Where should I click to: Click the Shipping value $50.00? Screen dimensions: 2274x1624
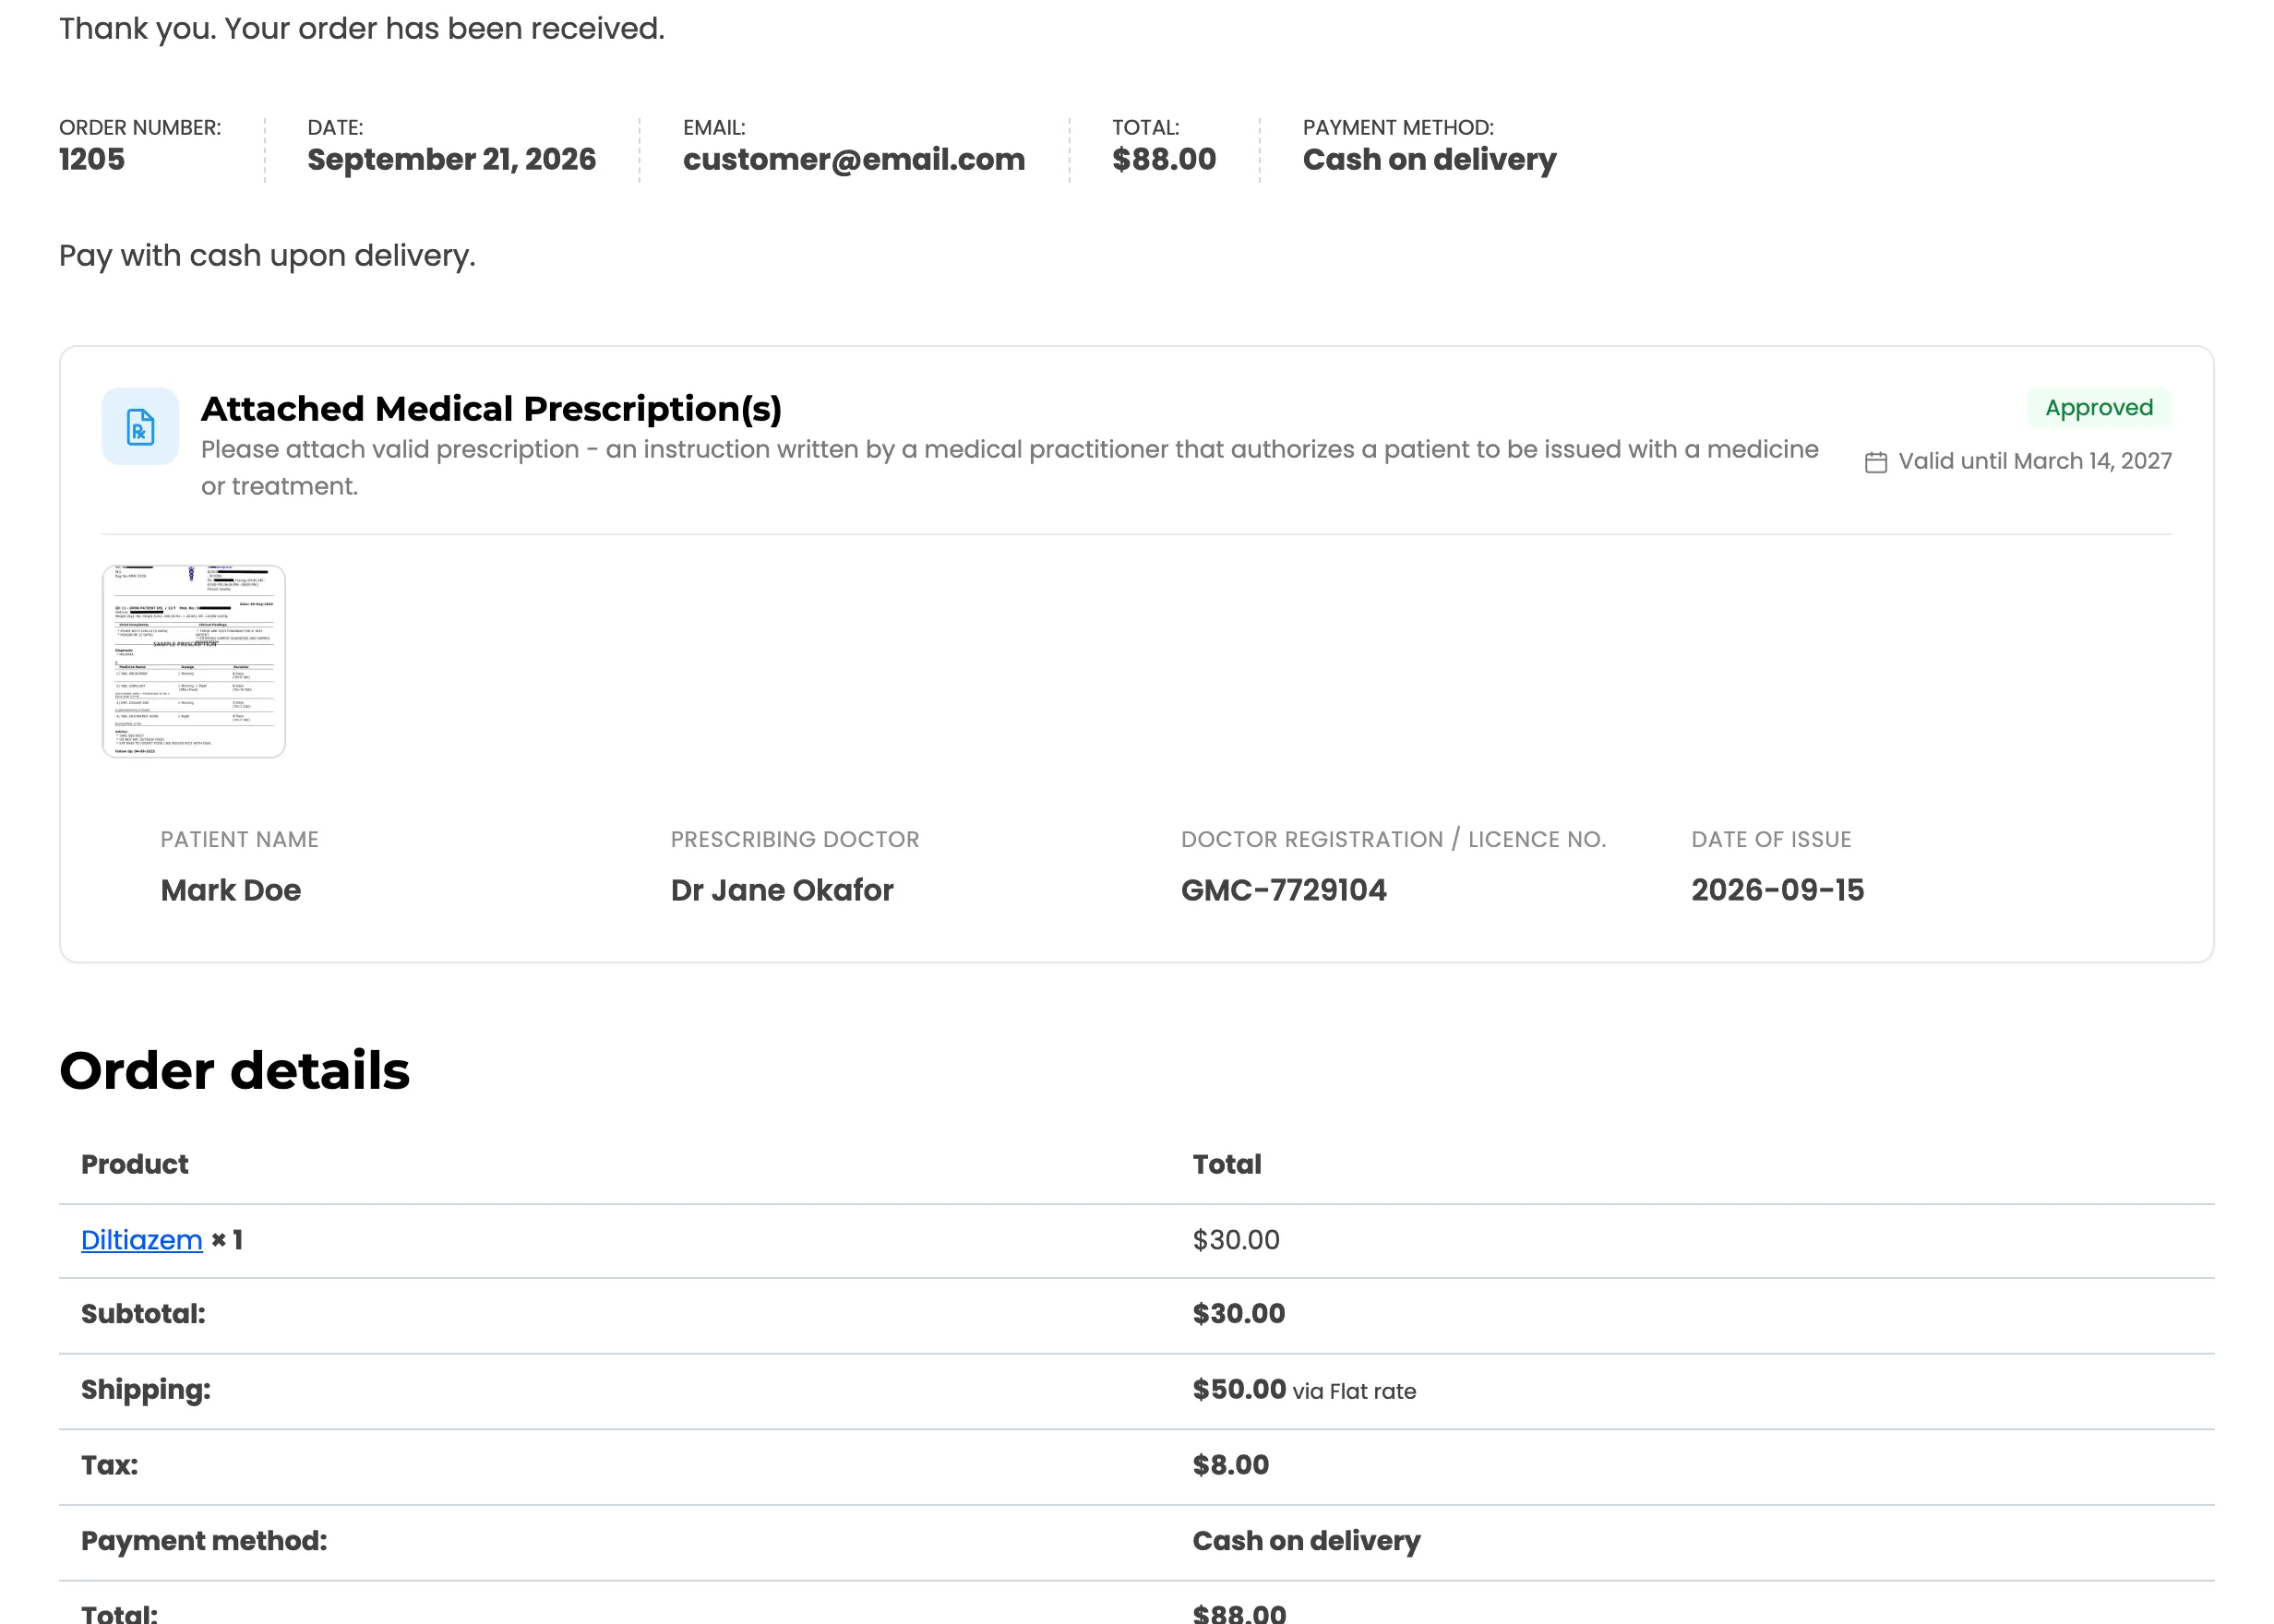(1239, 1390)
